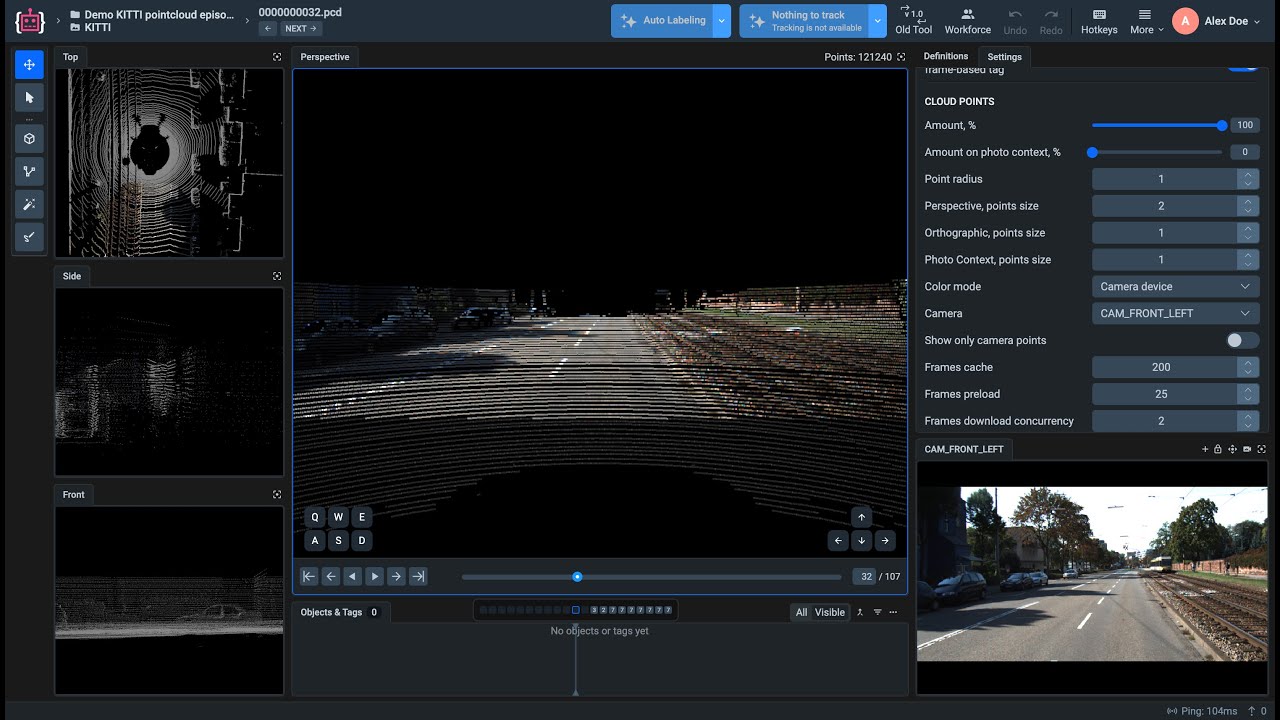Viewport: 1280px width, 720px height.
Task: Select the cursor pointer tool
Action: point(29,98)
